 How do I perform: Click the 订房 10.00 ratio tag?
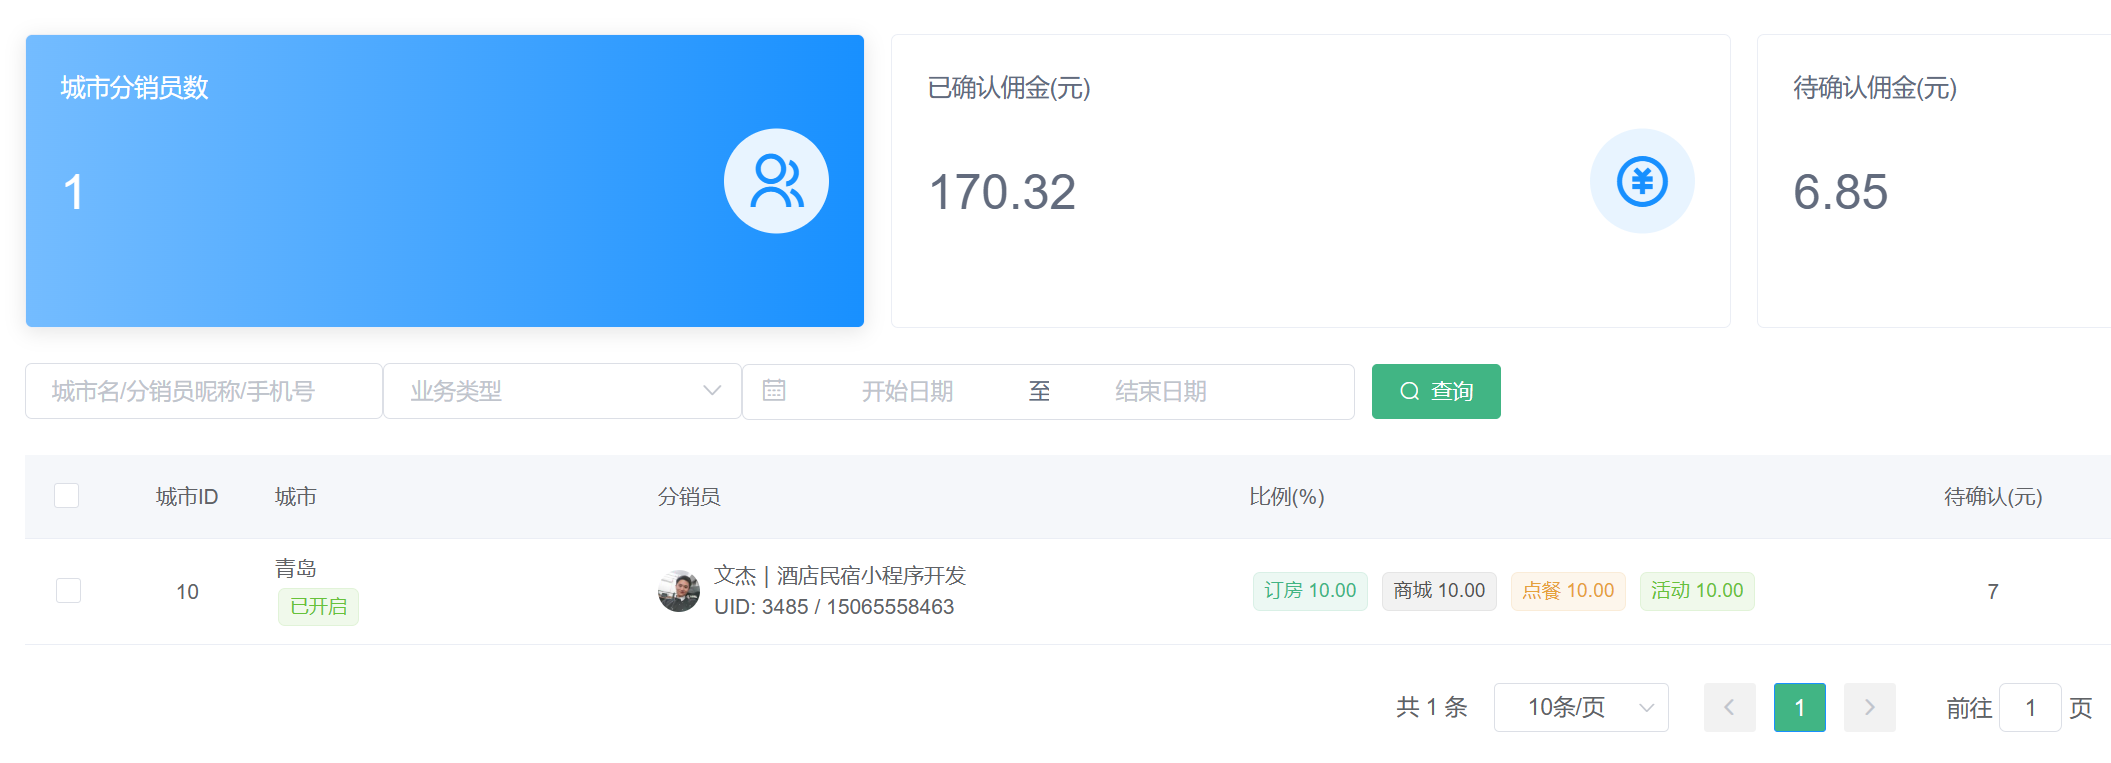1309,591
